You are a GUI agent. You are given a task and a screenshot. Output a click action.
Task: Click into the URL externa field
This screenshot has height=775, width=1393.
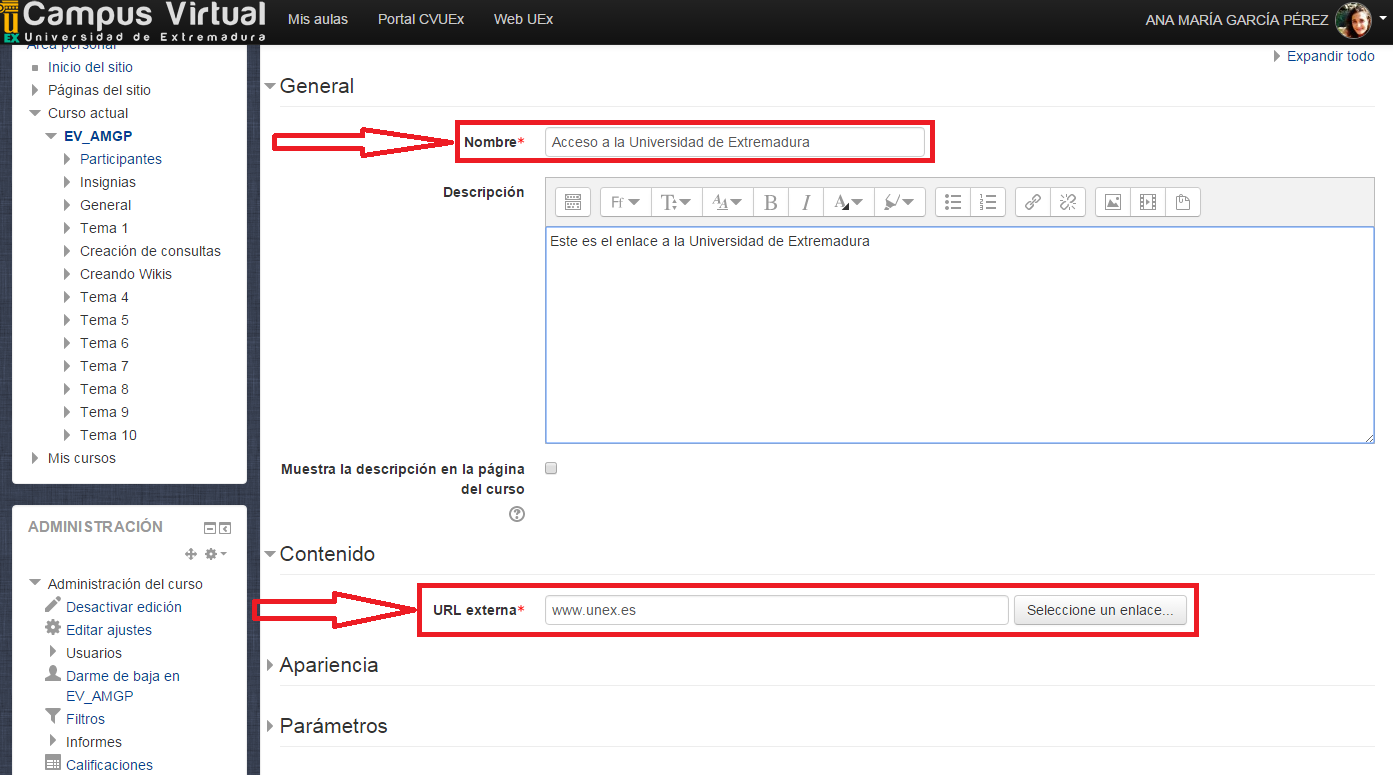click(x=776, y=610)
